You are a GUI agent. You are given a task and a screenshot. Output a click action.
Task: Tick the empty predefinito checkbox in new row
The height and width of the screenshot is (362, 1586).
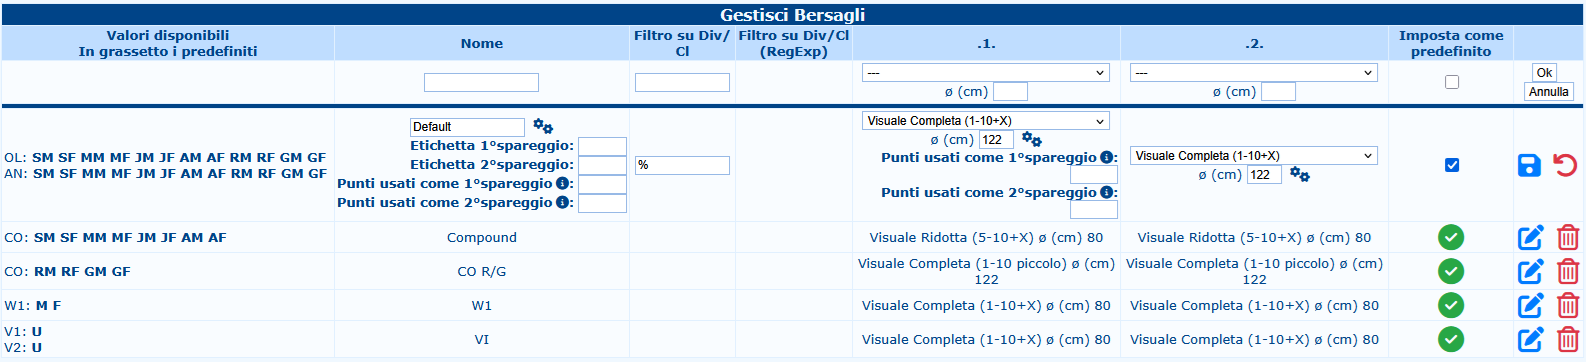tap(1452, 82)
